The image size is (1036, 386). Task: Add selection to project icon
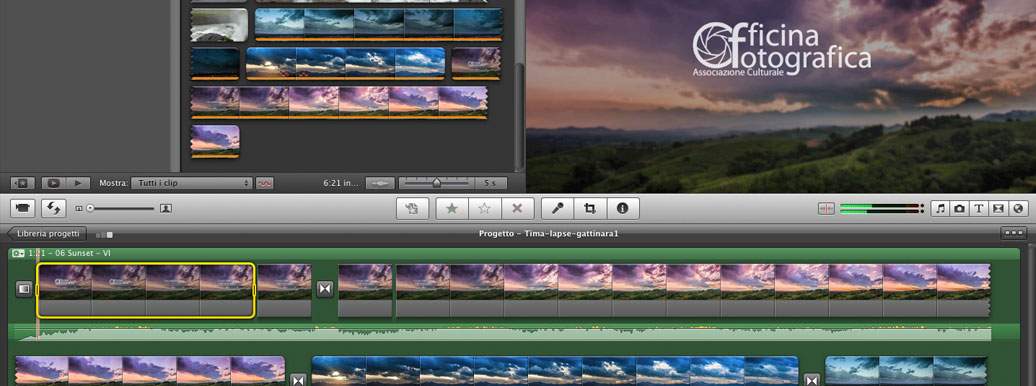[412, 209]
